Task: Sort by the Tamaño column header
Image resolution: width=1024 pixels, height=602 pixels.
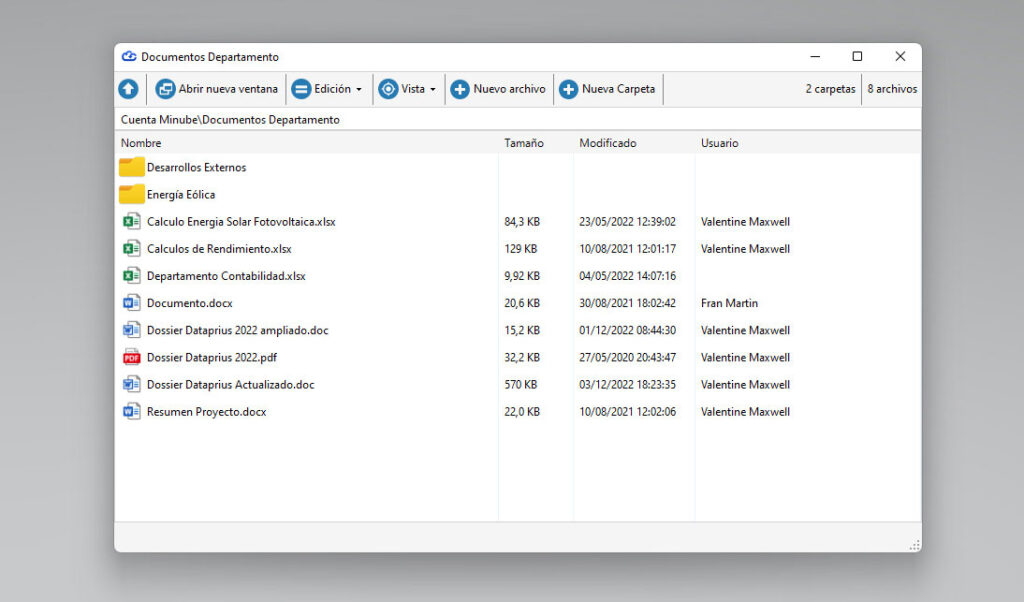Action: (x=524, y=143)
